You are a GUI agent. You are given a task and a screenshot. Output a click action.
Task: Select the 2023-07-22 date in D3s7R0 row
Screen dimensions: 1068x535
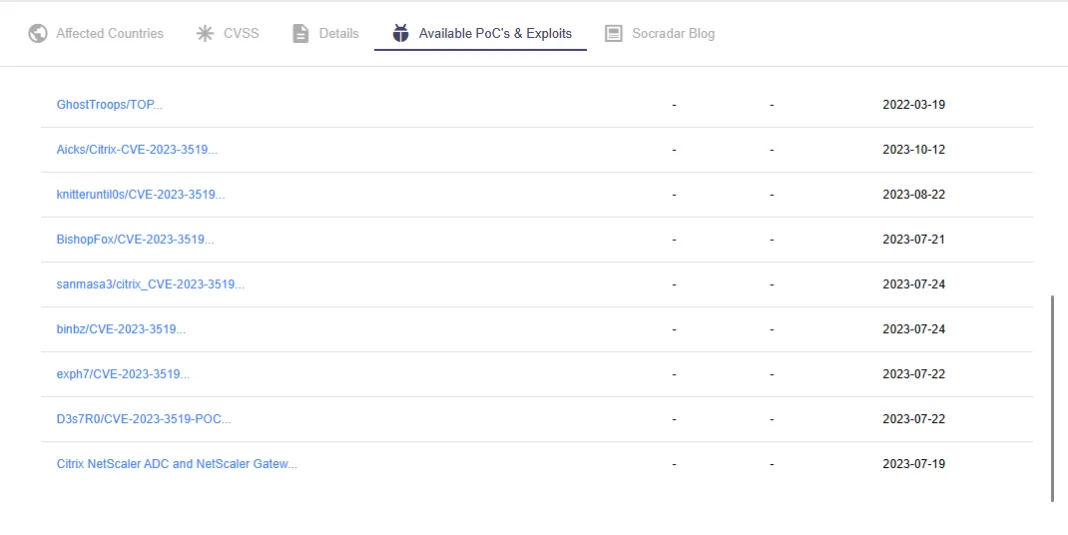pyautogui.click(x=913, y=420)
